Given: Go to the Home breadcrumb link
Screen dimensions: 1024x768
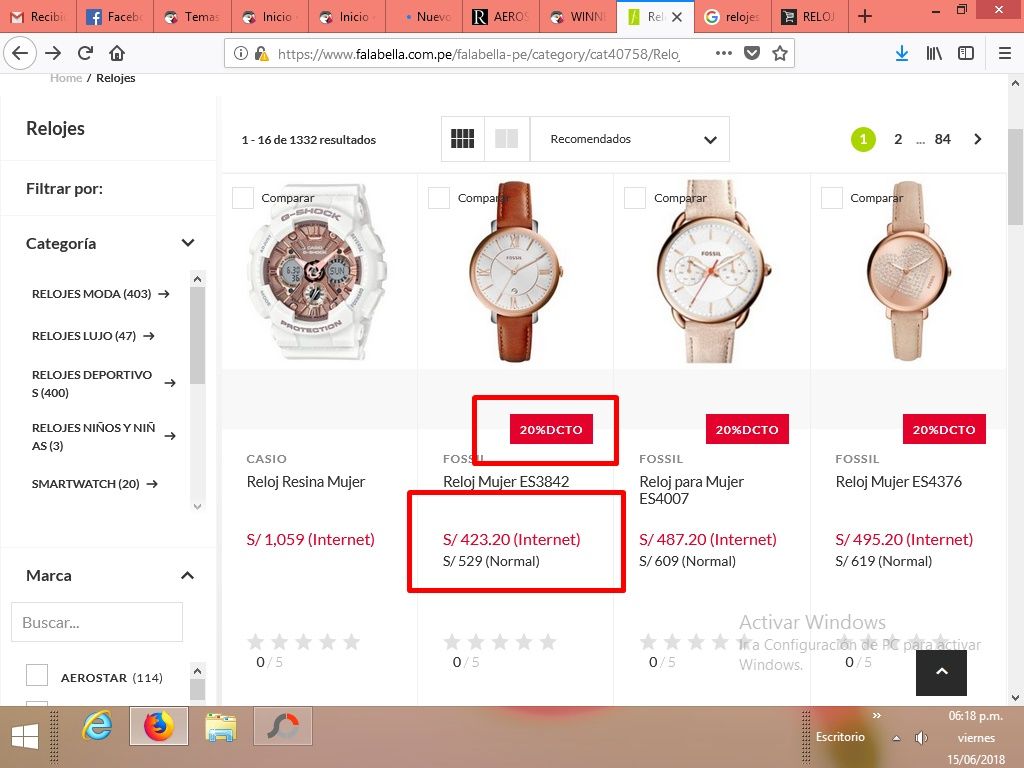Looking at the screenshot, I should point(66,78).
